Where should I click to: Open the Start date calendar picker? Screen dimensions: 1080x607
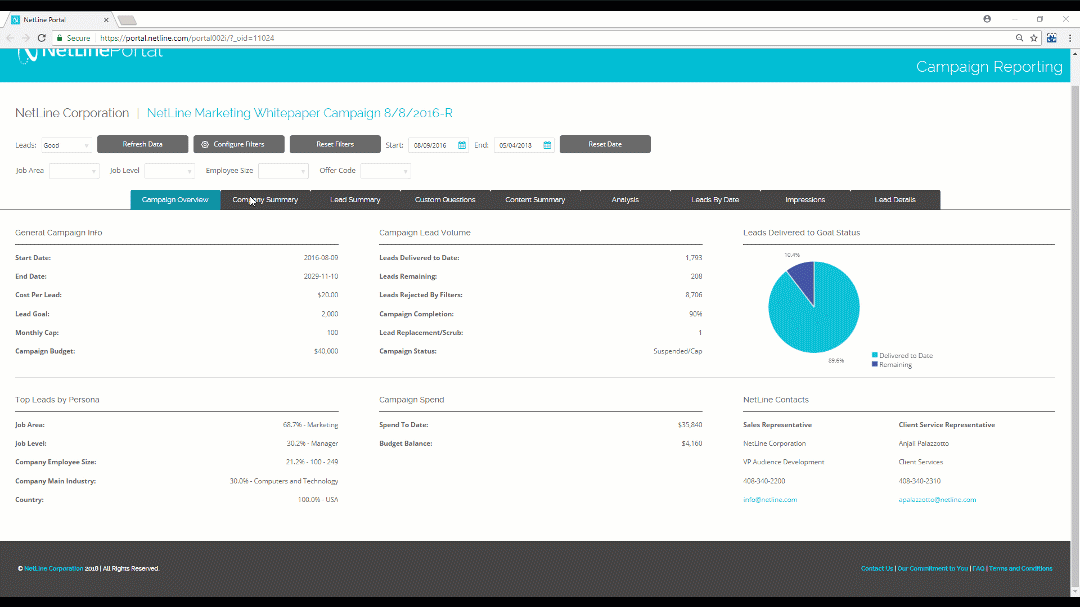tap(462, 145)
